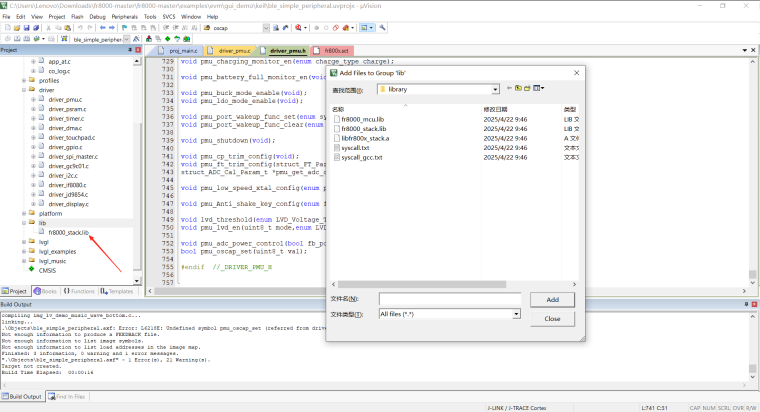The image size is (760, 412).
Task: Click the file name input field
Action: tap(448, 299)
